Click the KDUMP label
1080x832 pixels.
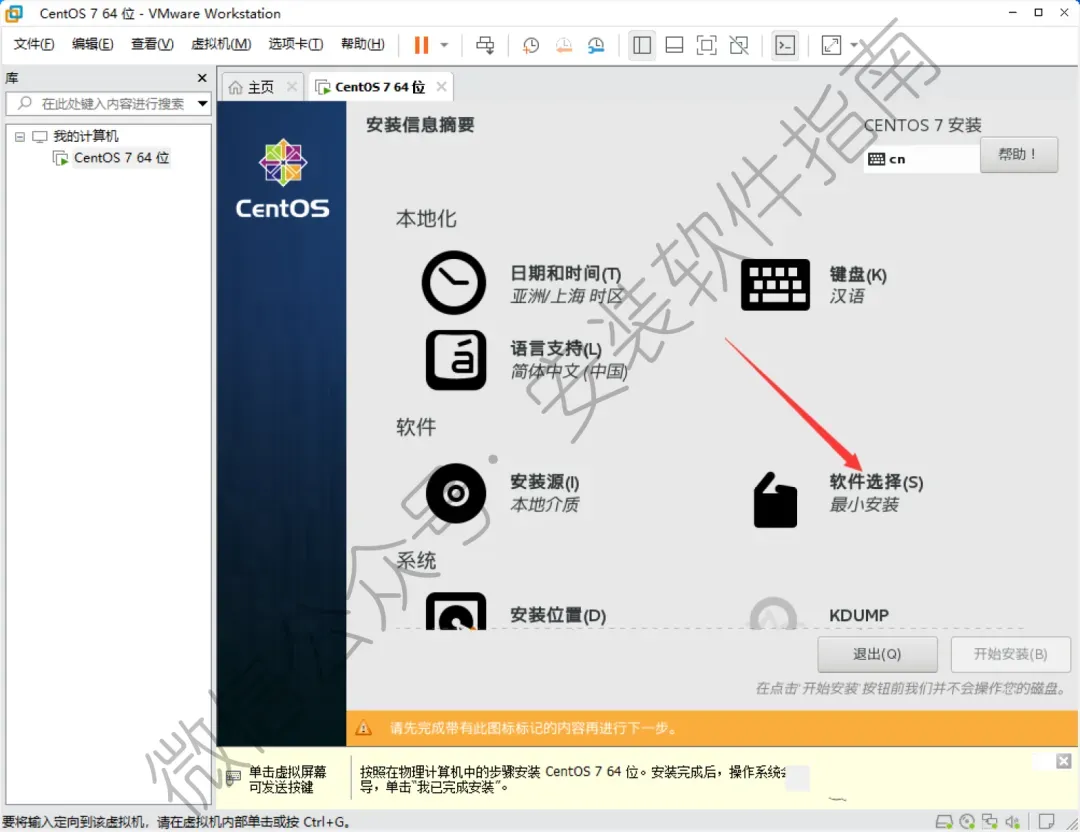coord(859,615)
